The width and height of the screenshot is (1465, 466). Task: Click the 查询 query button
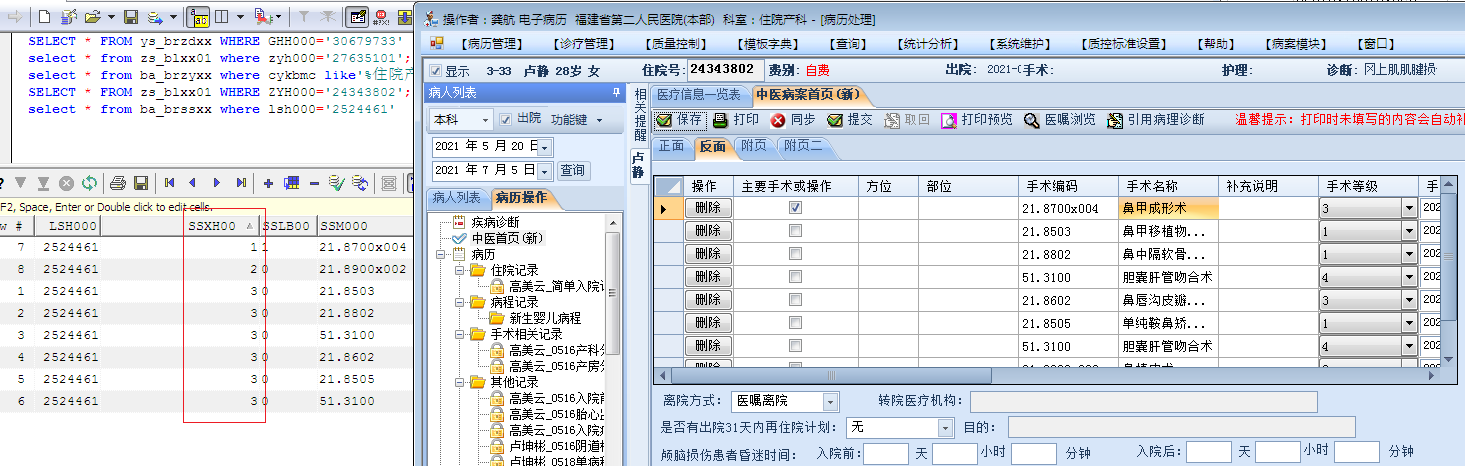(x=572, y=171)
